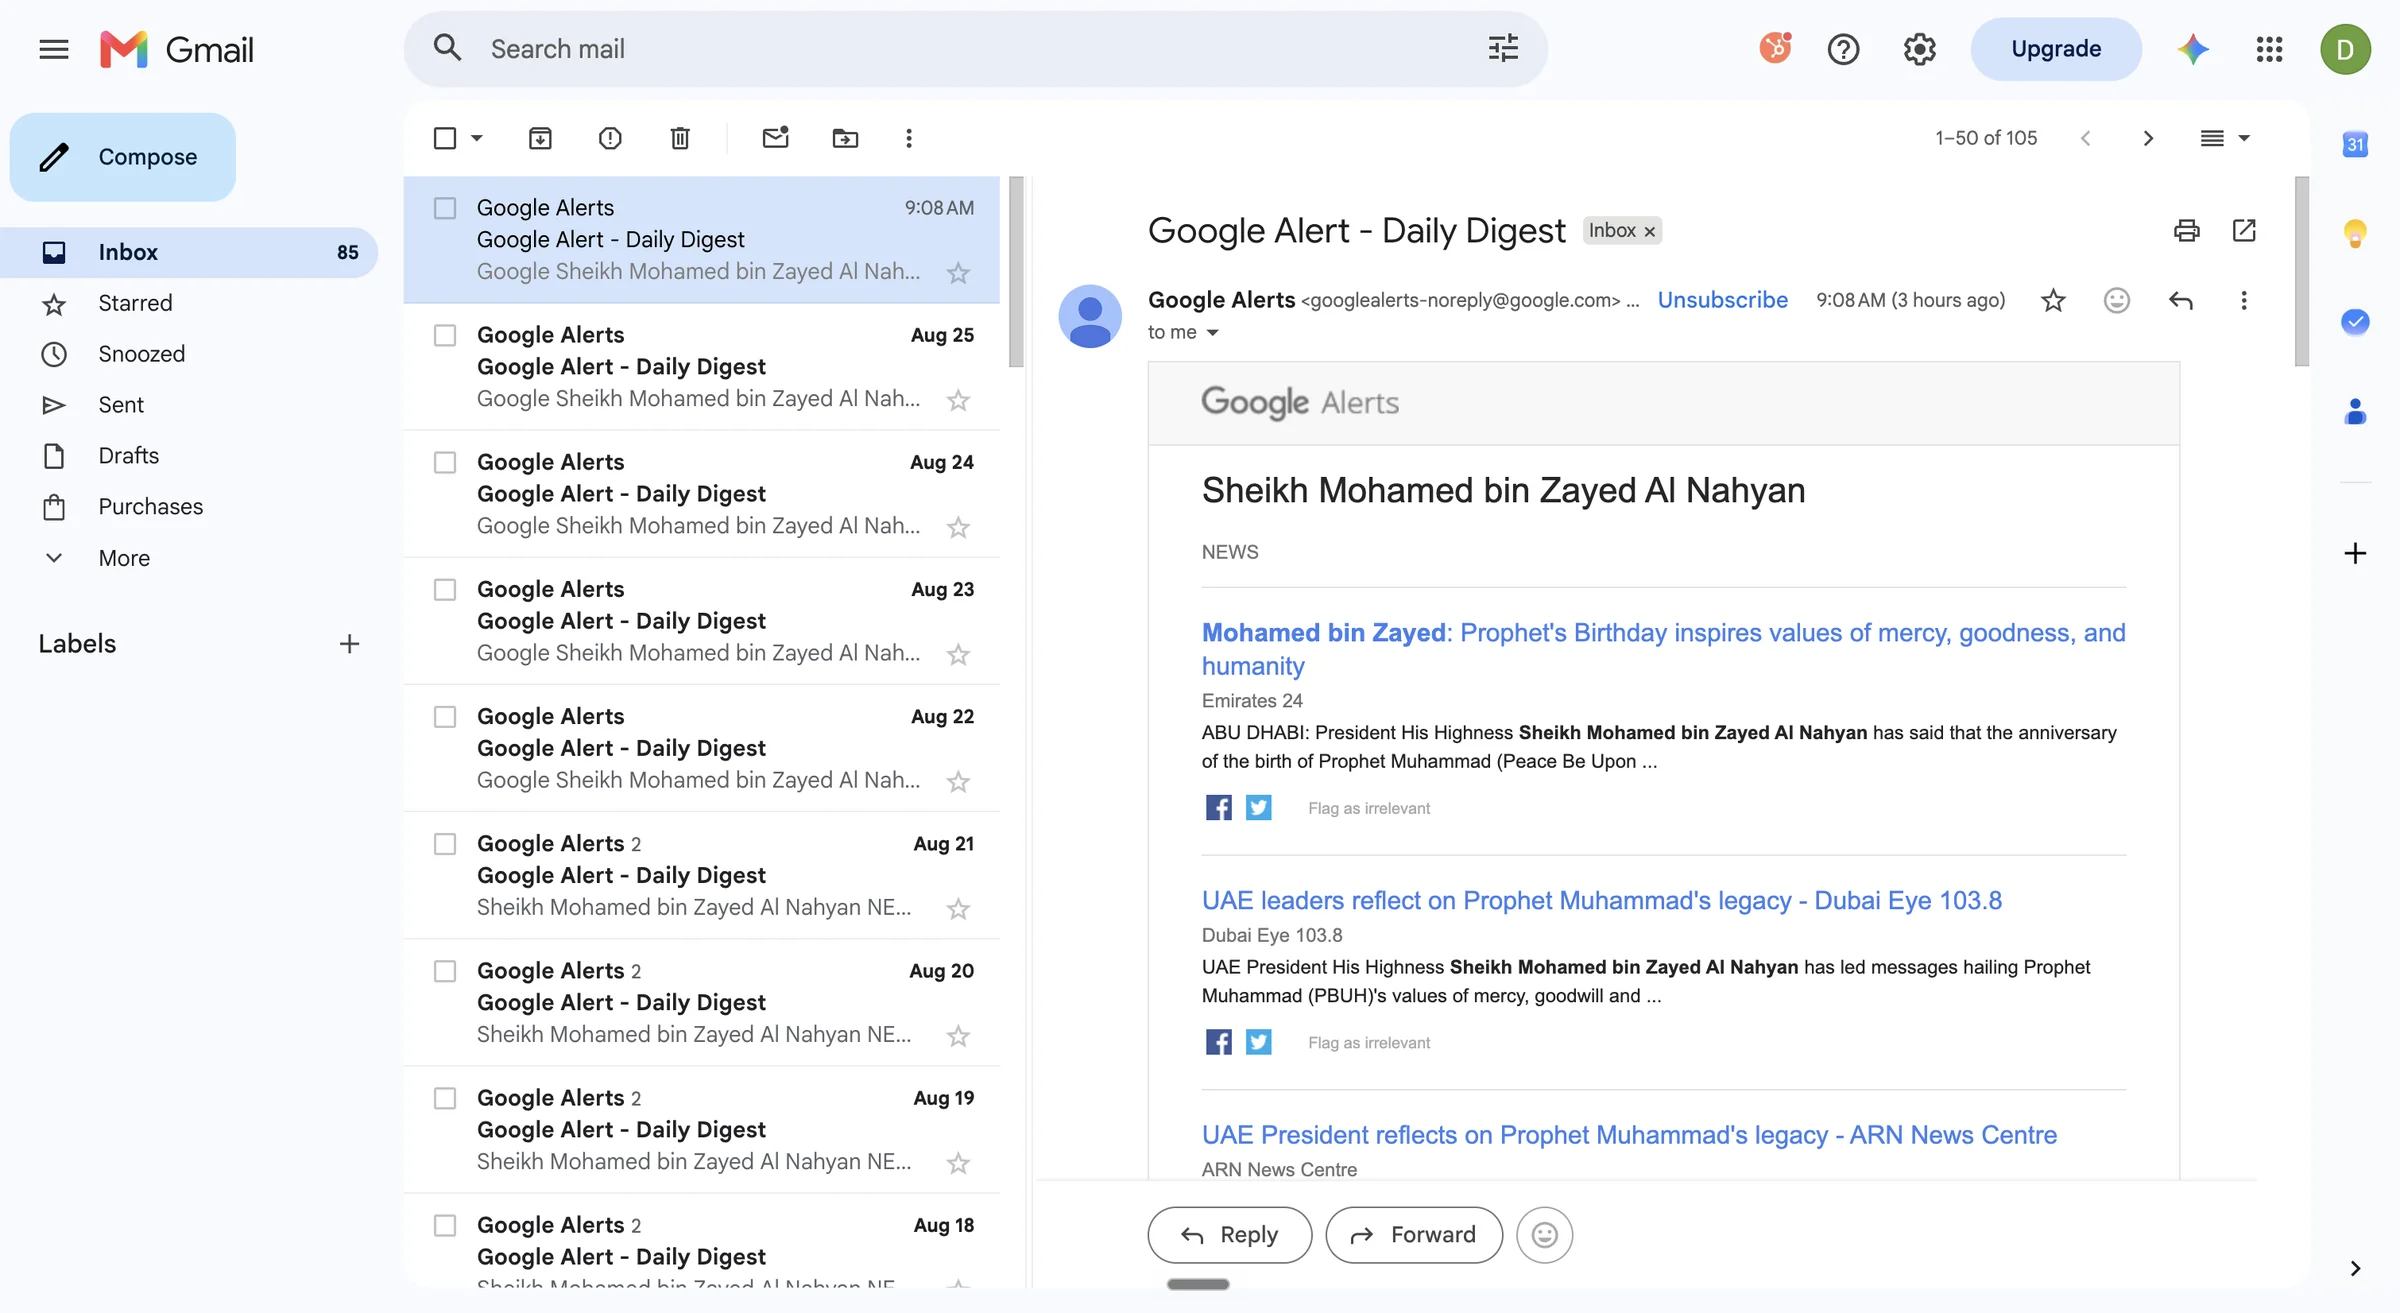
Task: Open the Snoozed folder
Action: point(190,354)
